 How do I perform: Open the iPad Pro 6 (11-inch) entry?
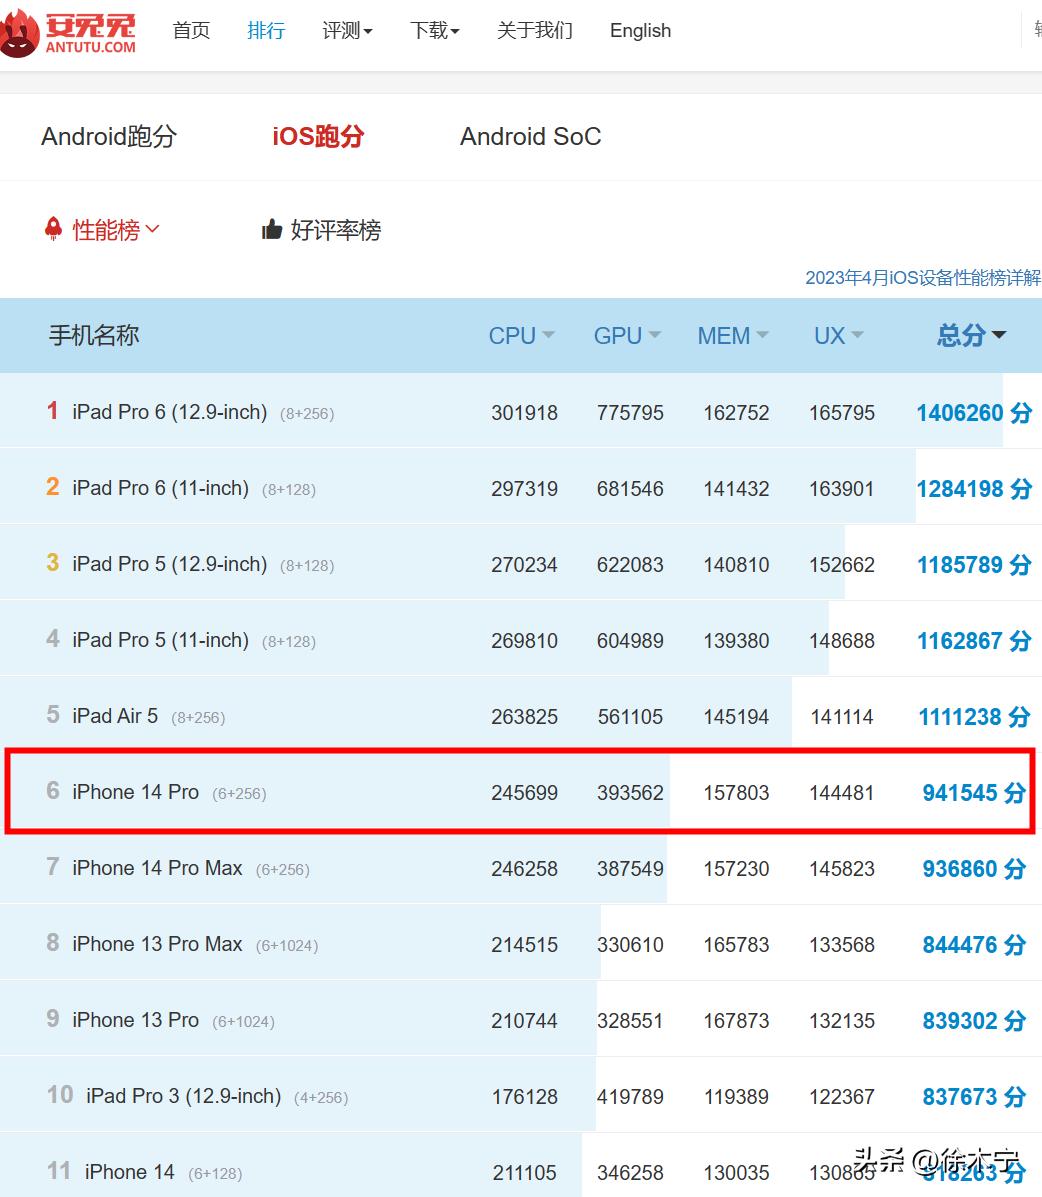point(160,488)
